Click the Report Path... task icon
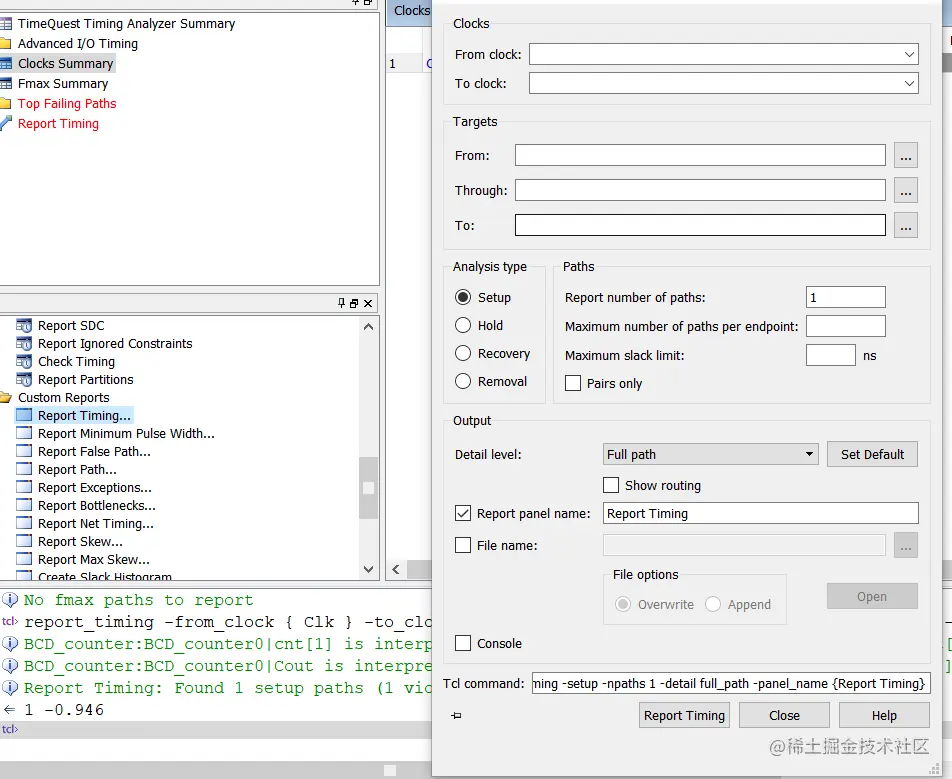The height and width of the screenshot is (779, 952). tap(24, 469)
